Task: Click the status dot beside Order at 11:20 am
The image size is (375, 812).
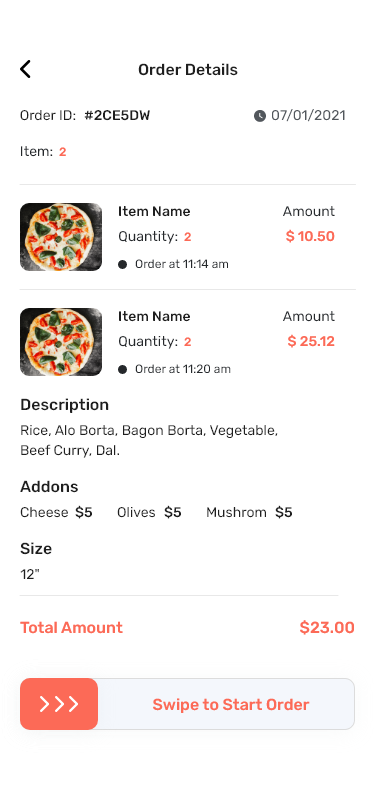Action: click(x=123, y=369)
